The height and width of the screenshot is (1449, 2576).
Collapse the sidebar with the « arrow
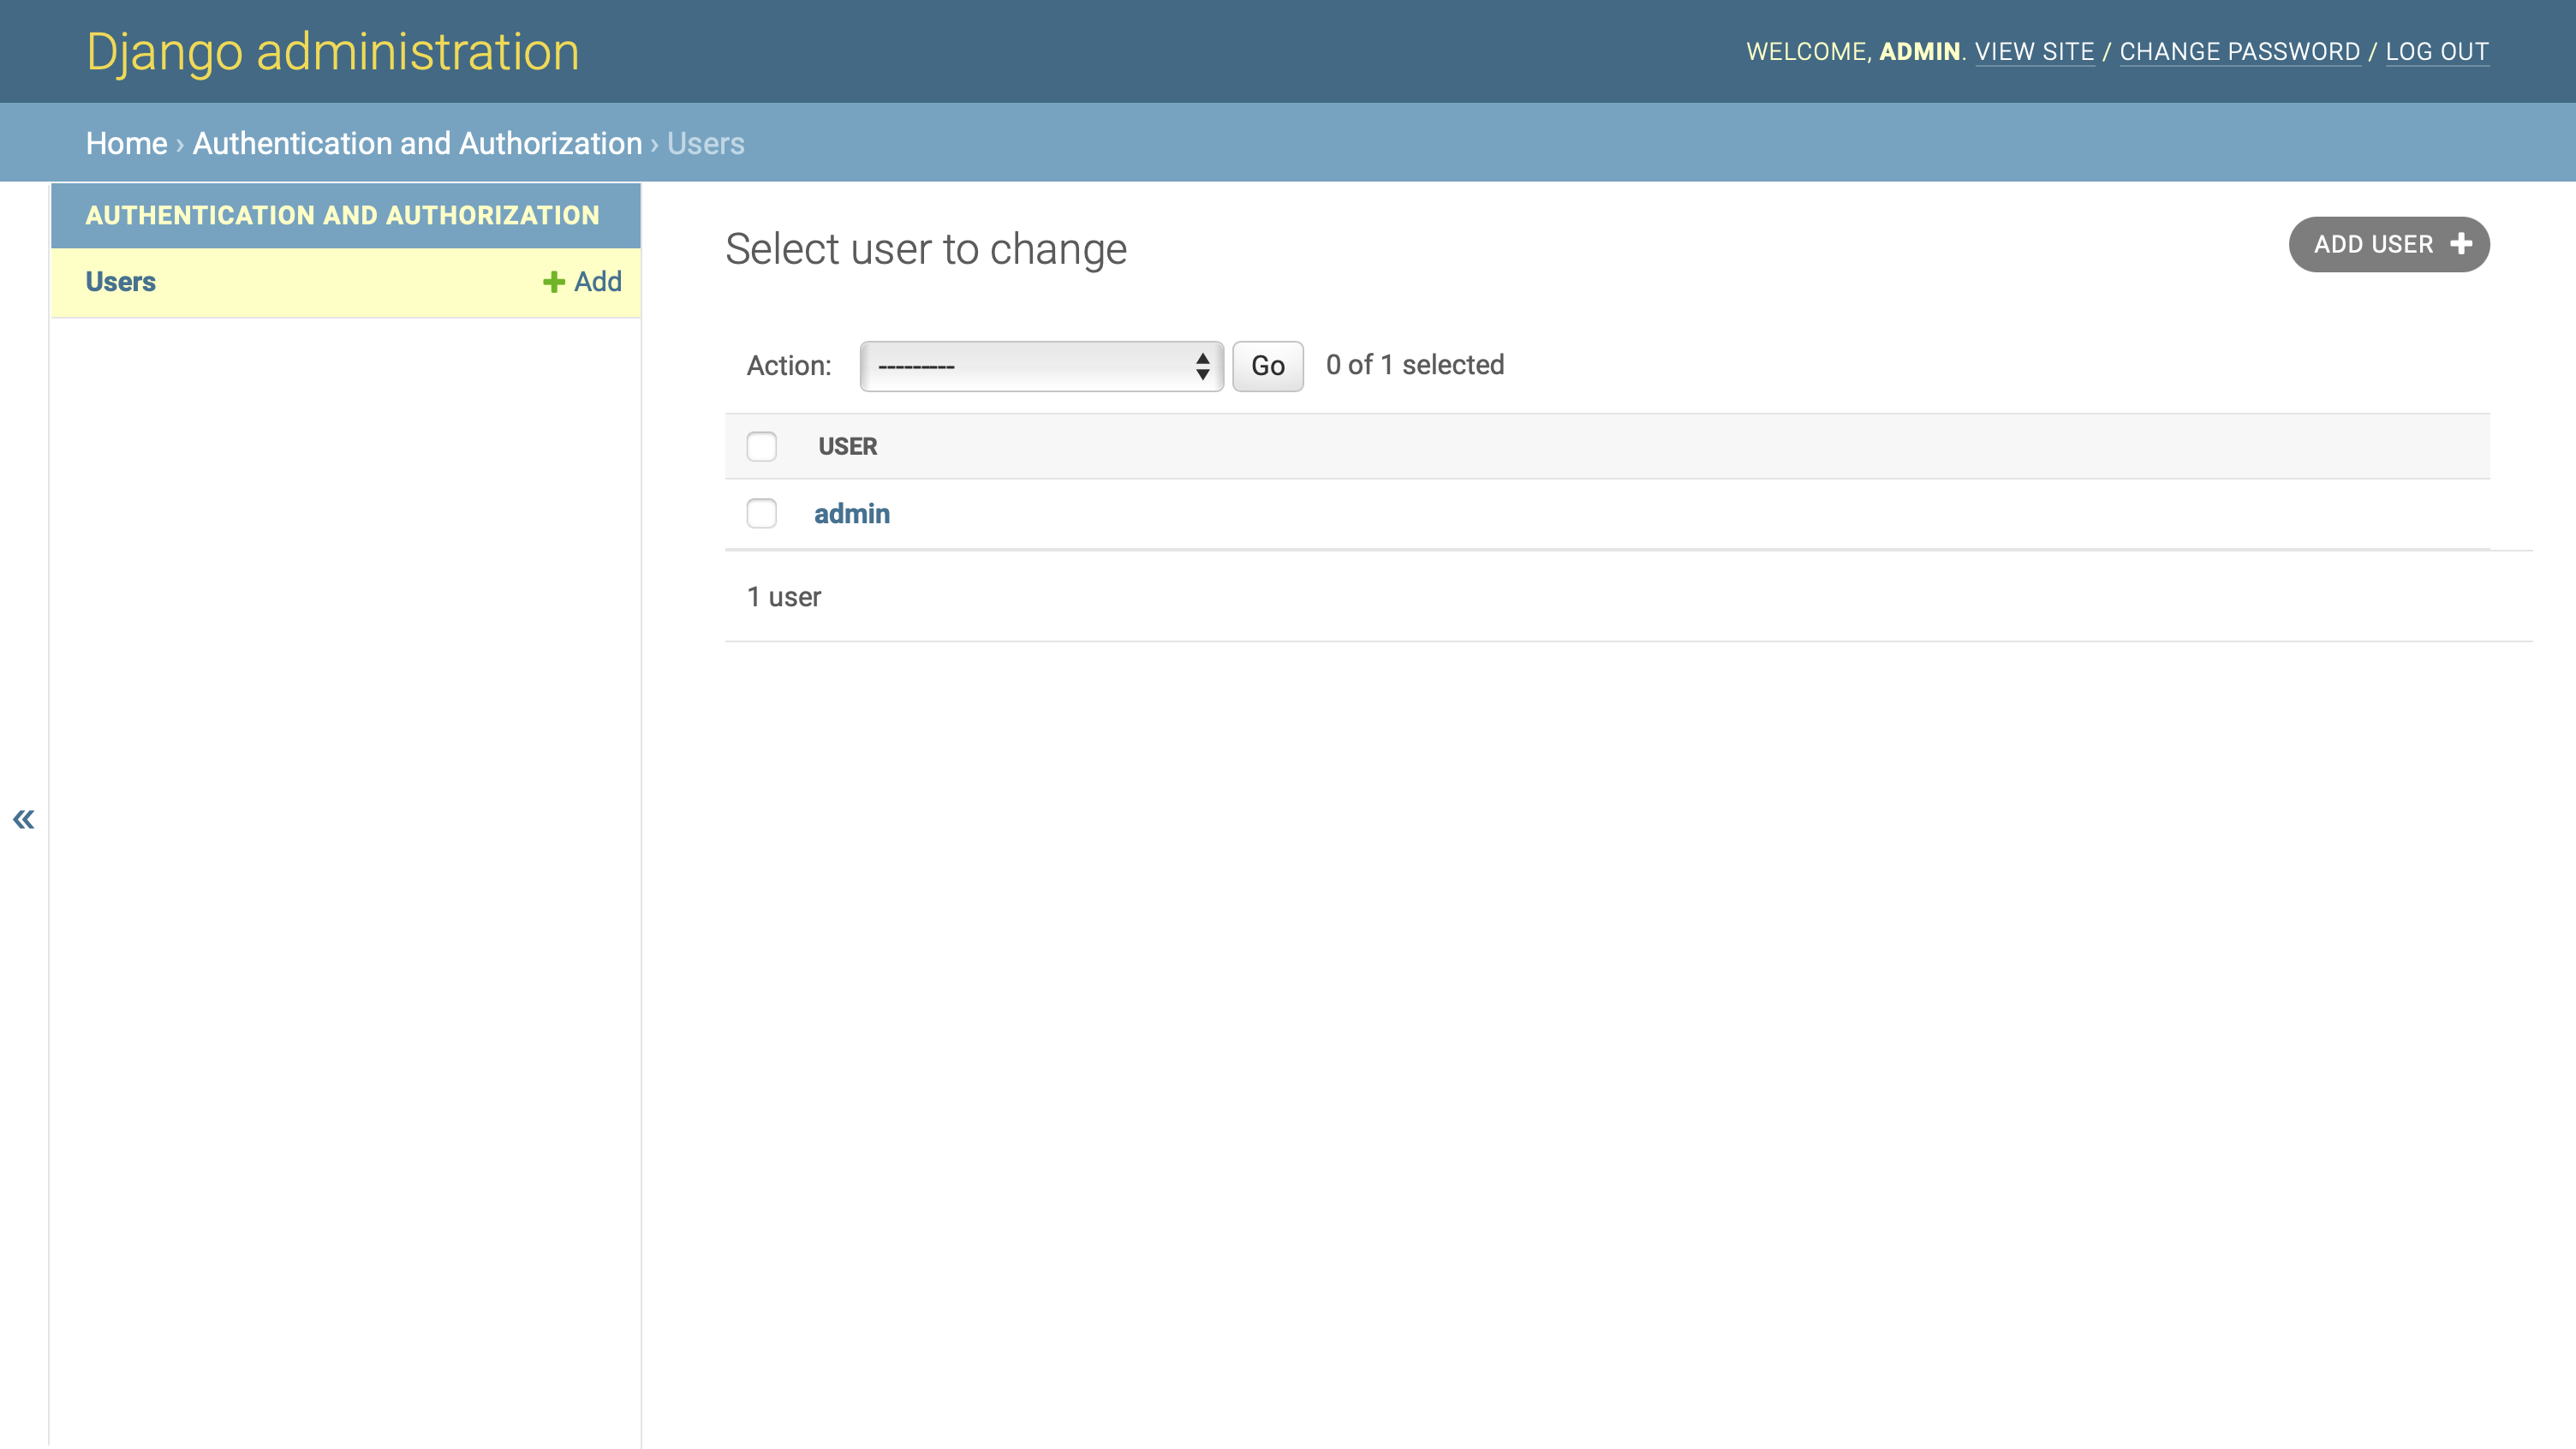[x=24, y=819]
